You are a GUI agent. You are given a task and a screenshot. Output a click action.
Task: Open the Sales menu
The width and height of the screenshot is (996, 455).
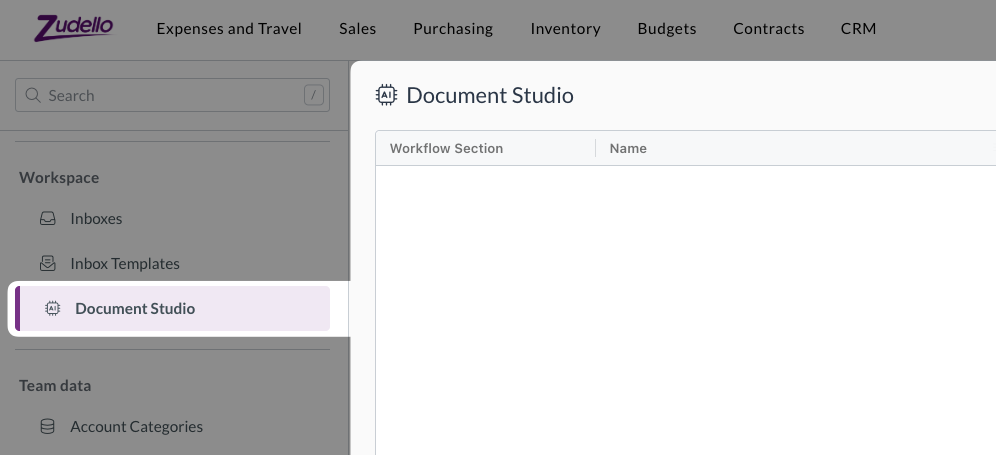[x=357, y=28]
